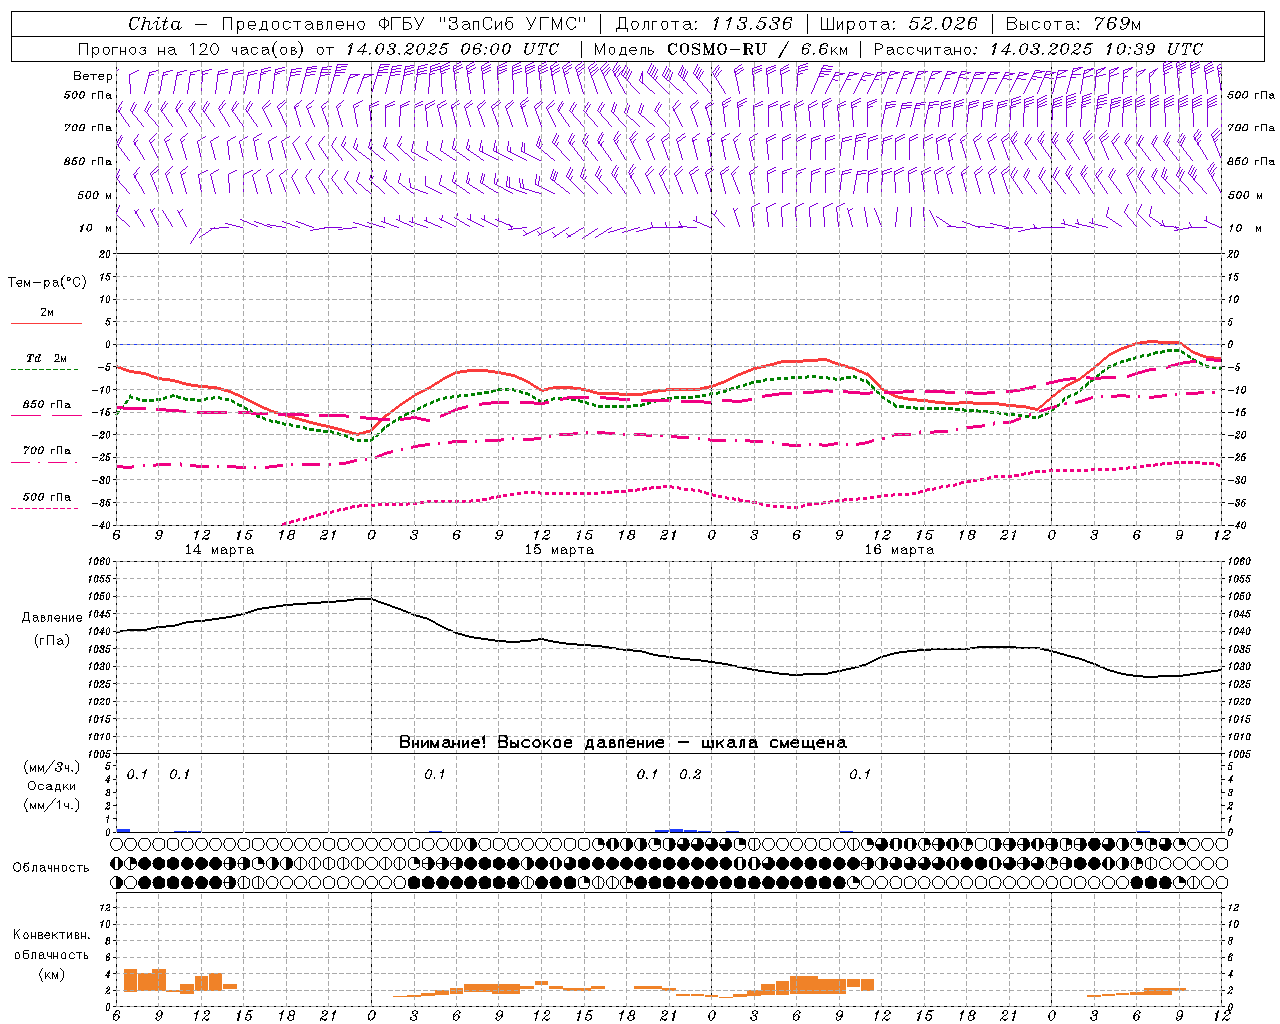Select the provider text ФГБУ "ЗапСиб УГМС"
The image size is (1280, 1024).
(x=480, y=24)
